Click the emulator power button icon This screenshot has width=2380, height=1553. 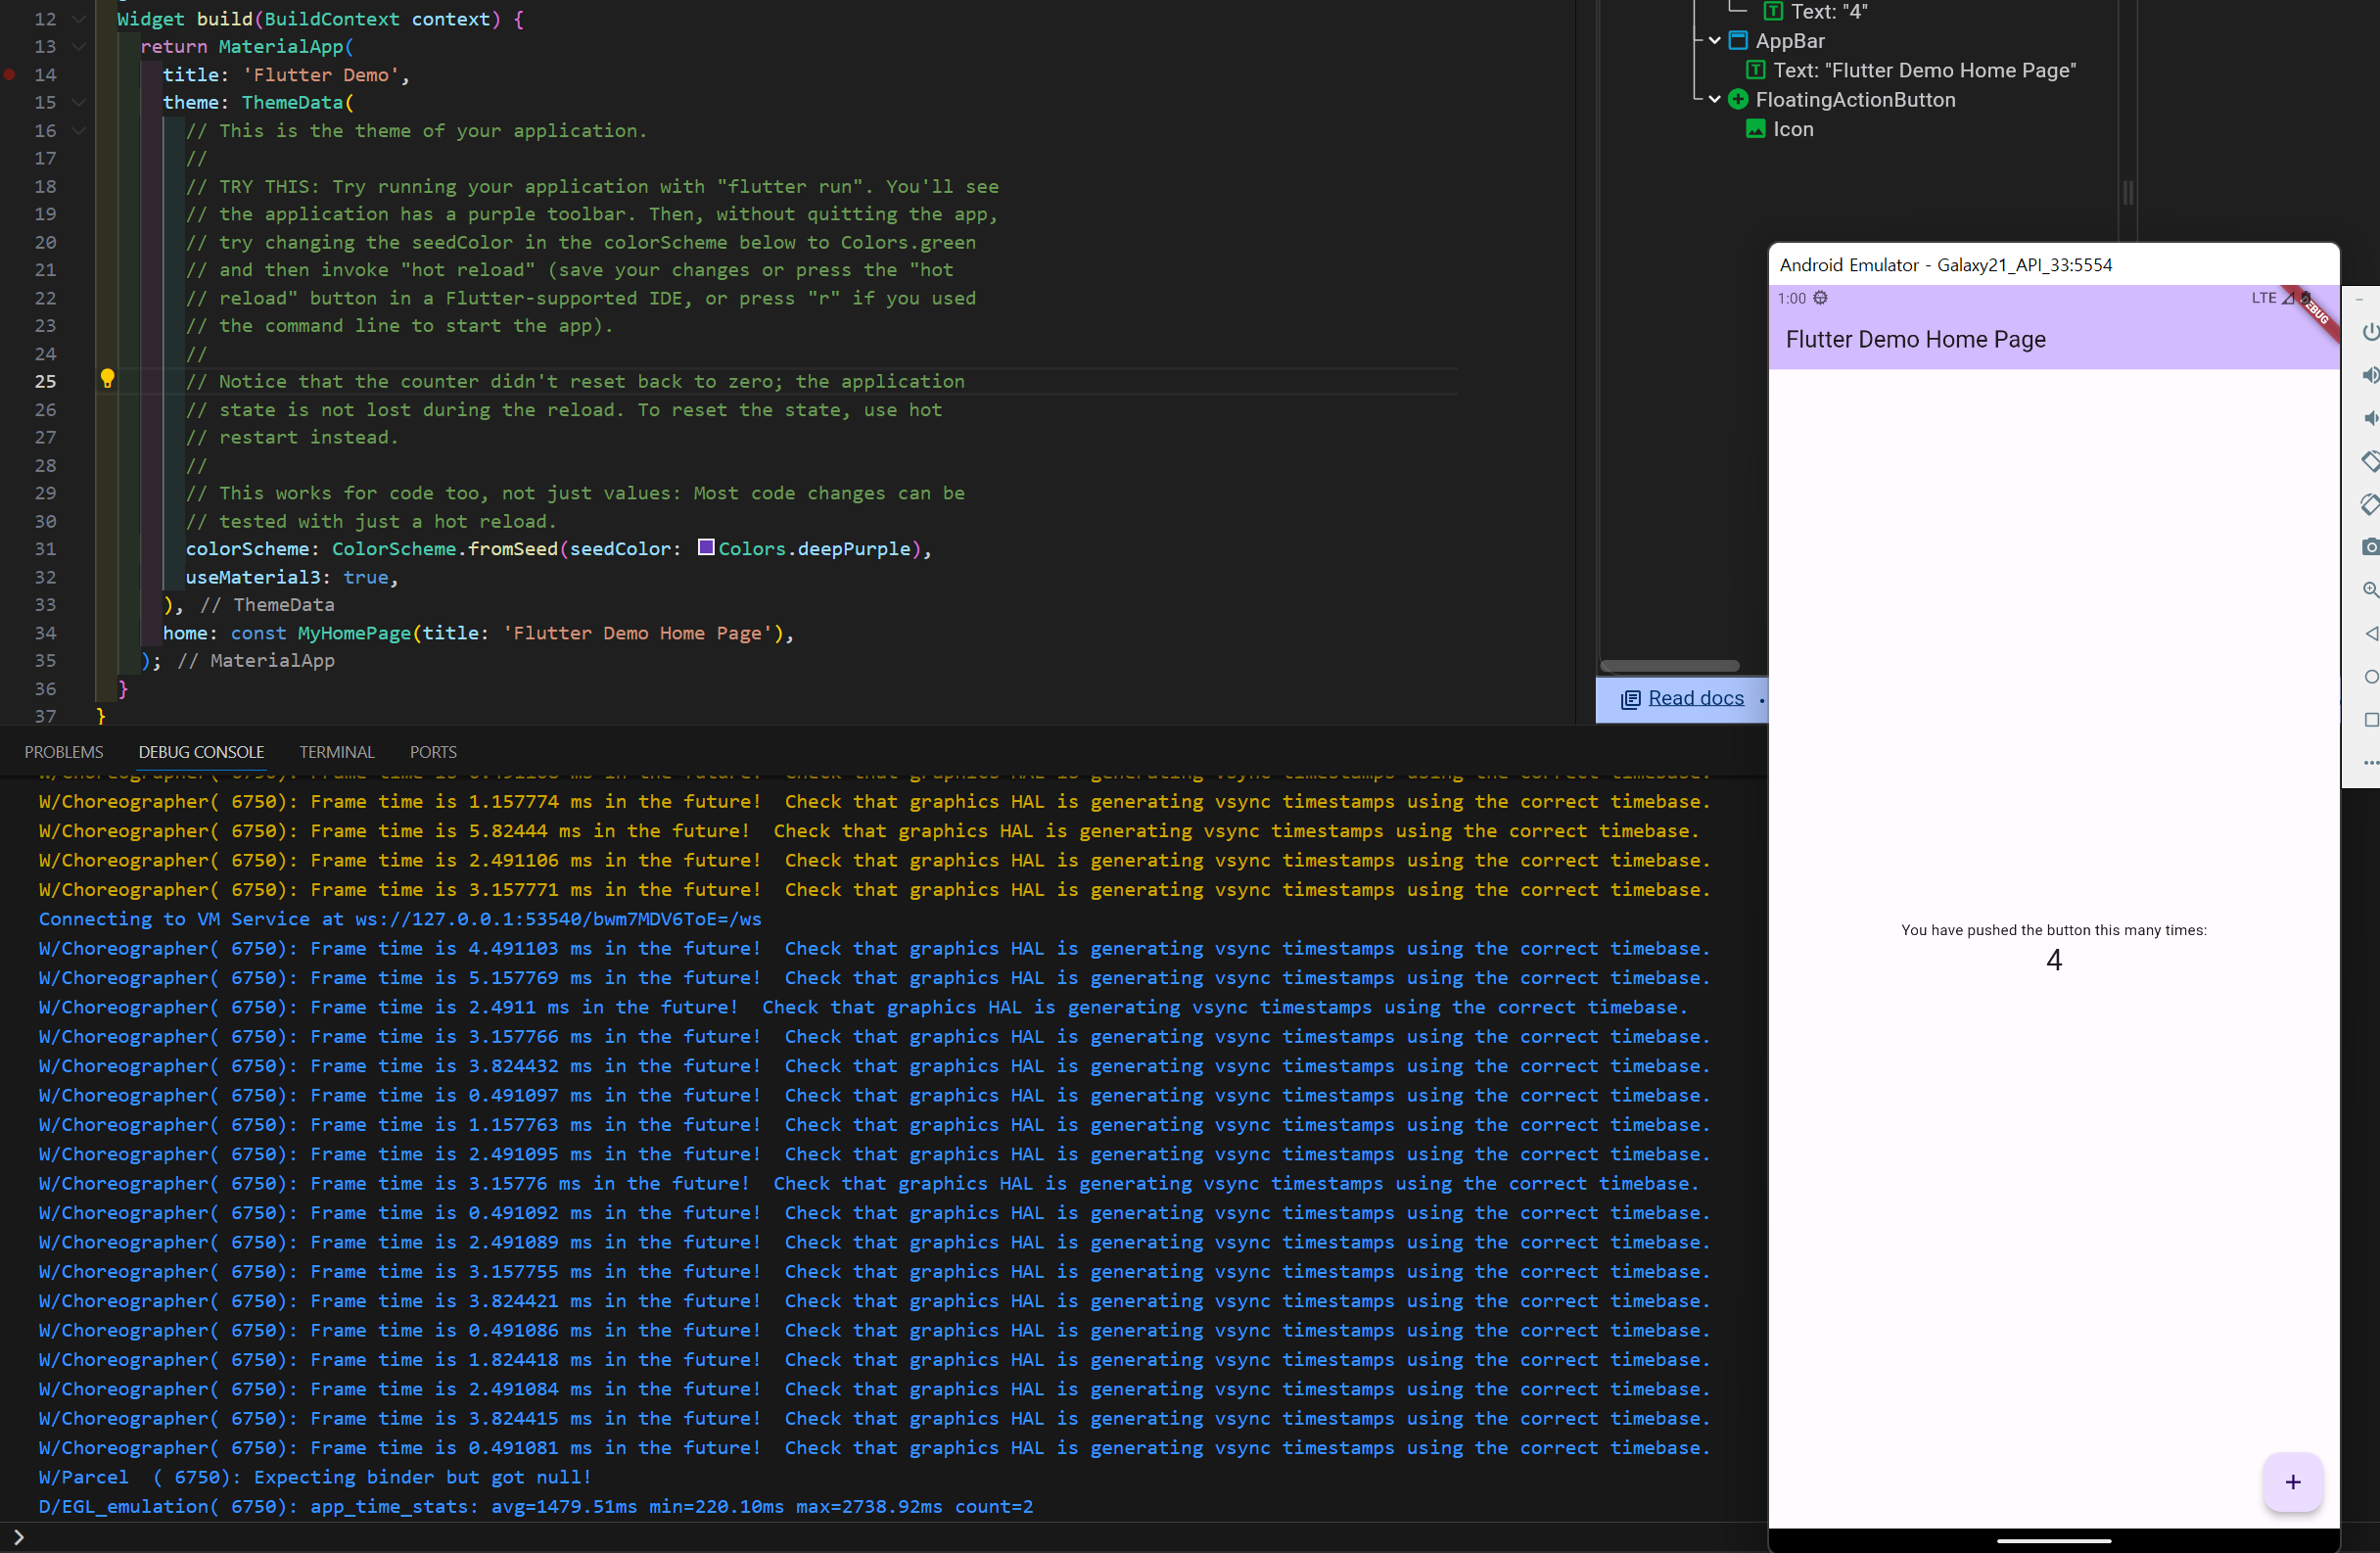(x=2369, y=332)
